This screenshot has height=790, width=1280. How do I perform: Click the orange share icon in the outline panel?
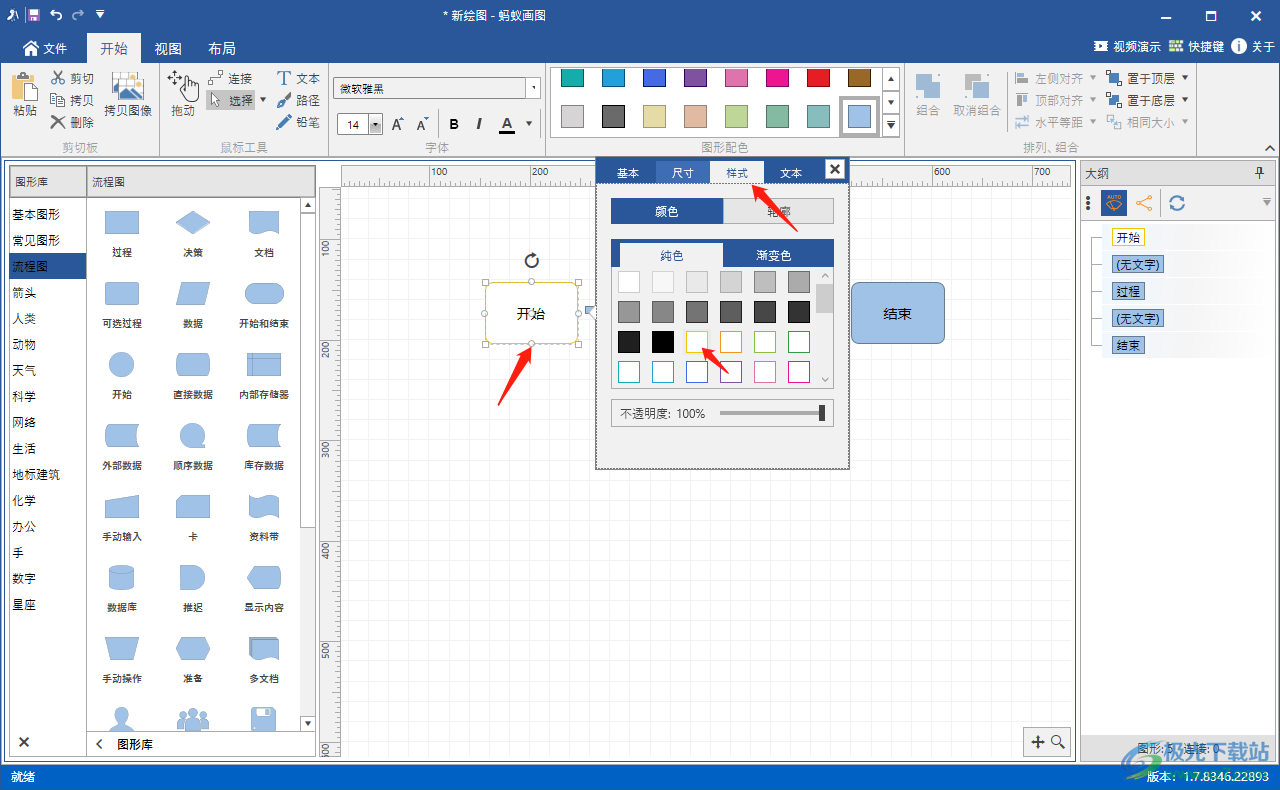pos(1144,203)
